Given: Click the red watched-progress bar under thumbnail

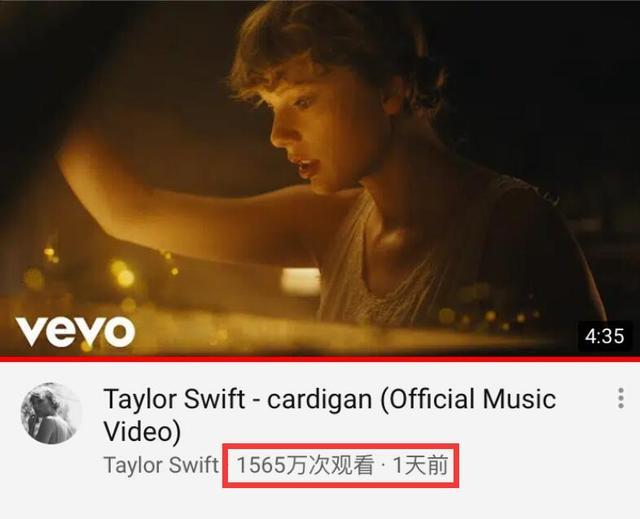Looking at the screenshot, I should [x=320, y=359].
